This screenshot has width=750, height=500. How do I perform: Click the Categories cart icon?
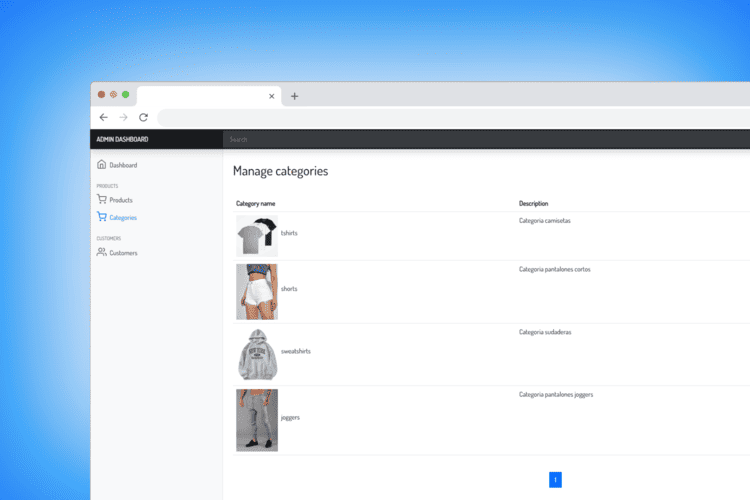[x=101, y=216]
